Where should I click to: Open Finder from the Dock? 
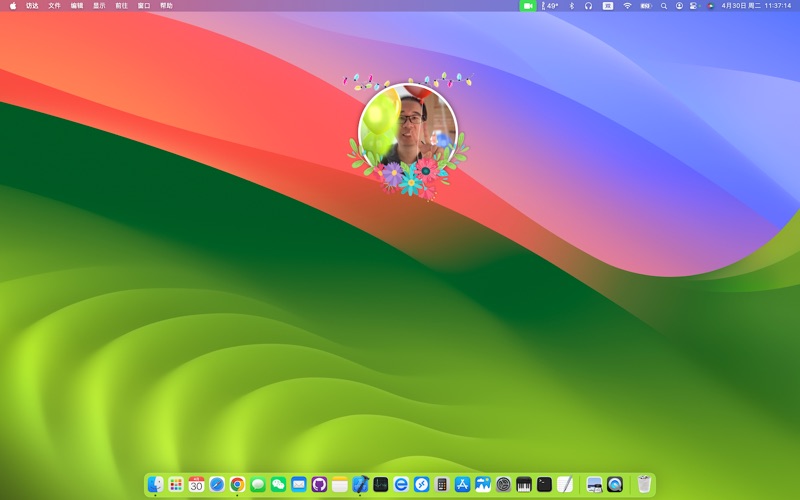tap(155, 485)
